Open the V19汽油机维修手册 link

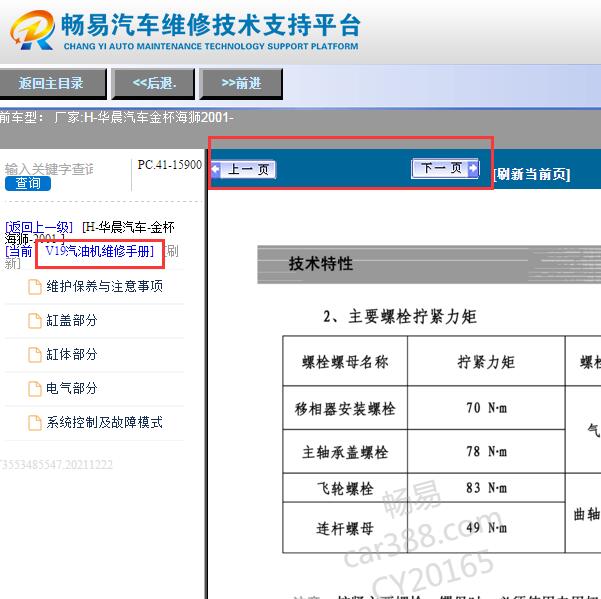[x=99, y=251]
